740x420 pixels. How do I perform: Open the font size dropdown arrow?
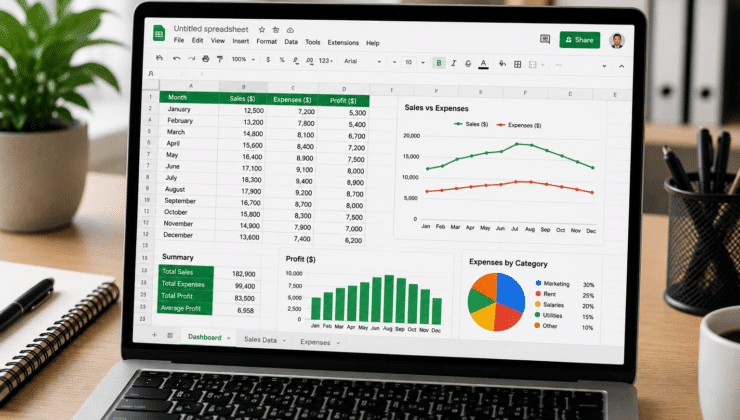423,62
